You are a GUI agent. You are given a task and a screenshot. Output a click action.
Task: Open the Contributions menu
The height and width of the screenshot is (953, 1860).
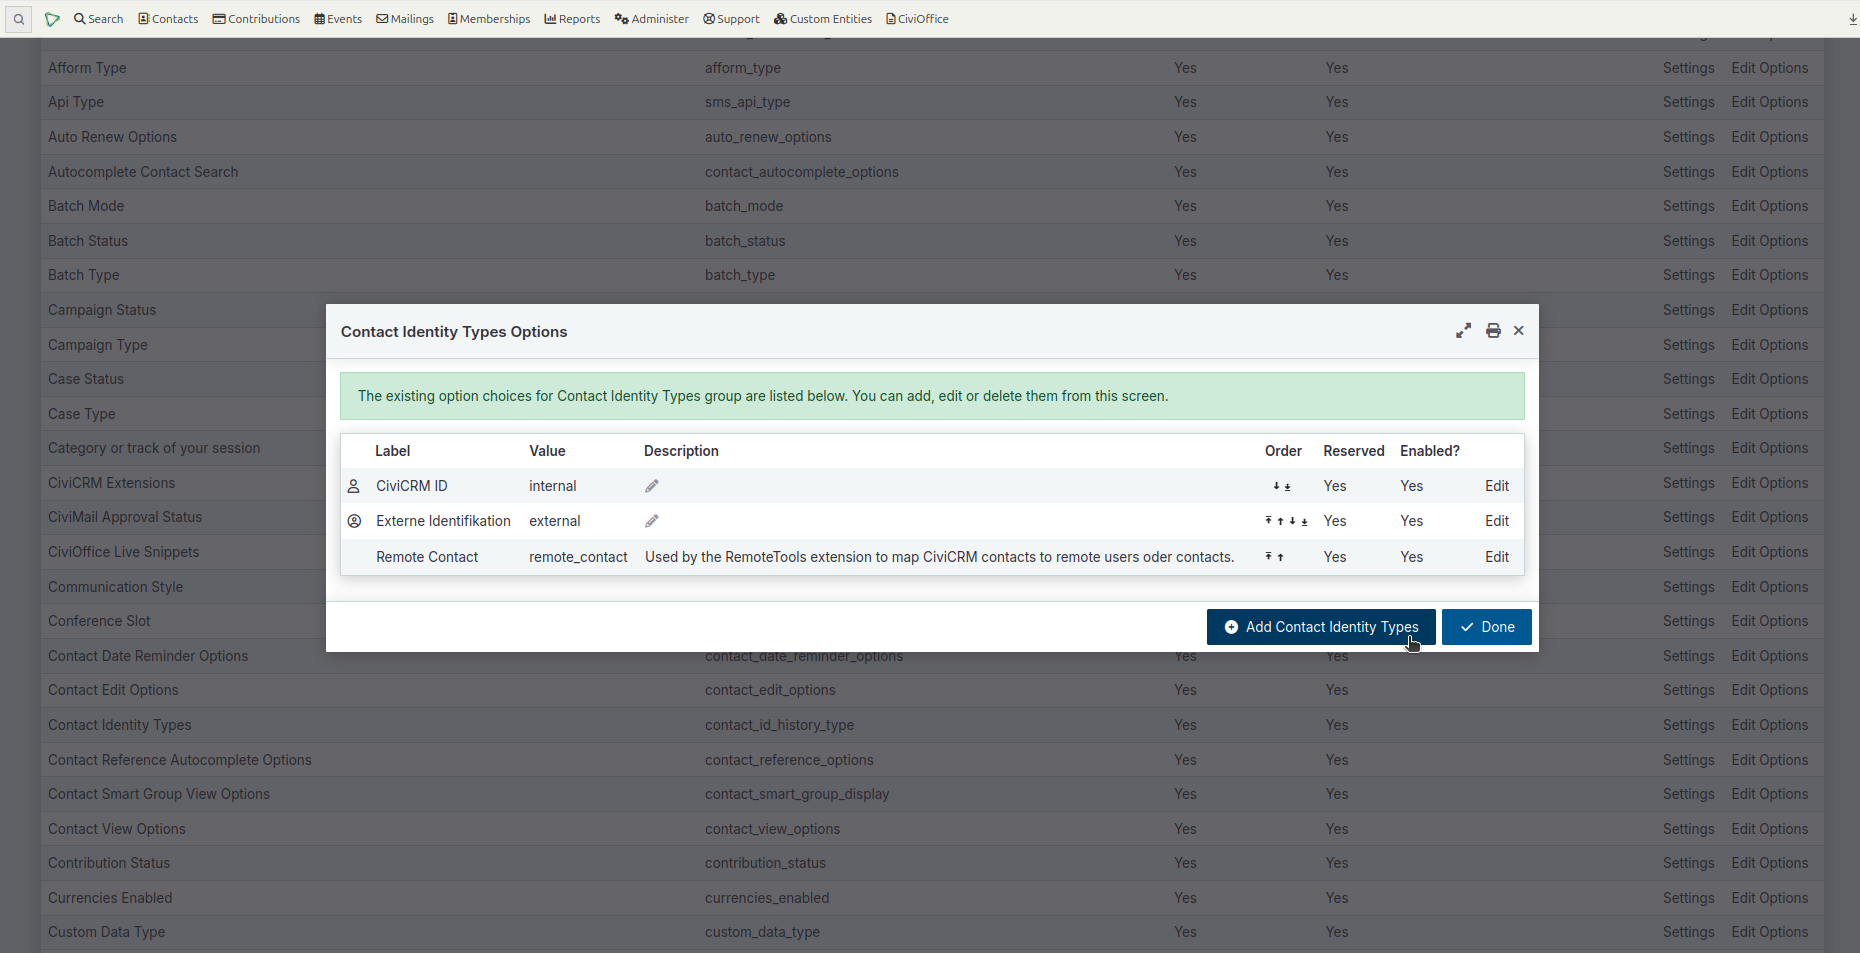tap(256, 18)
